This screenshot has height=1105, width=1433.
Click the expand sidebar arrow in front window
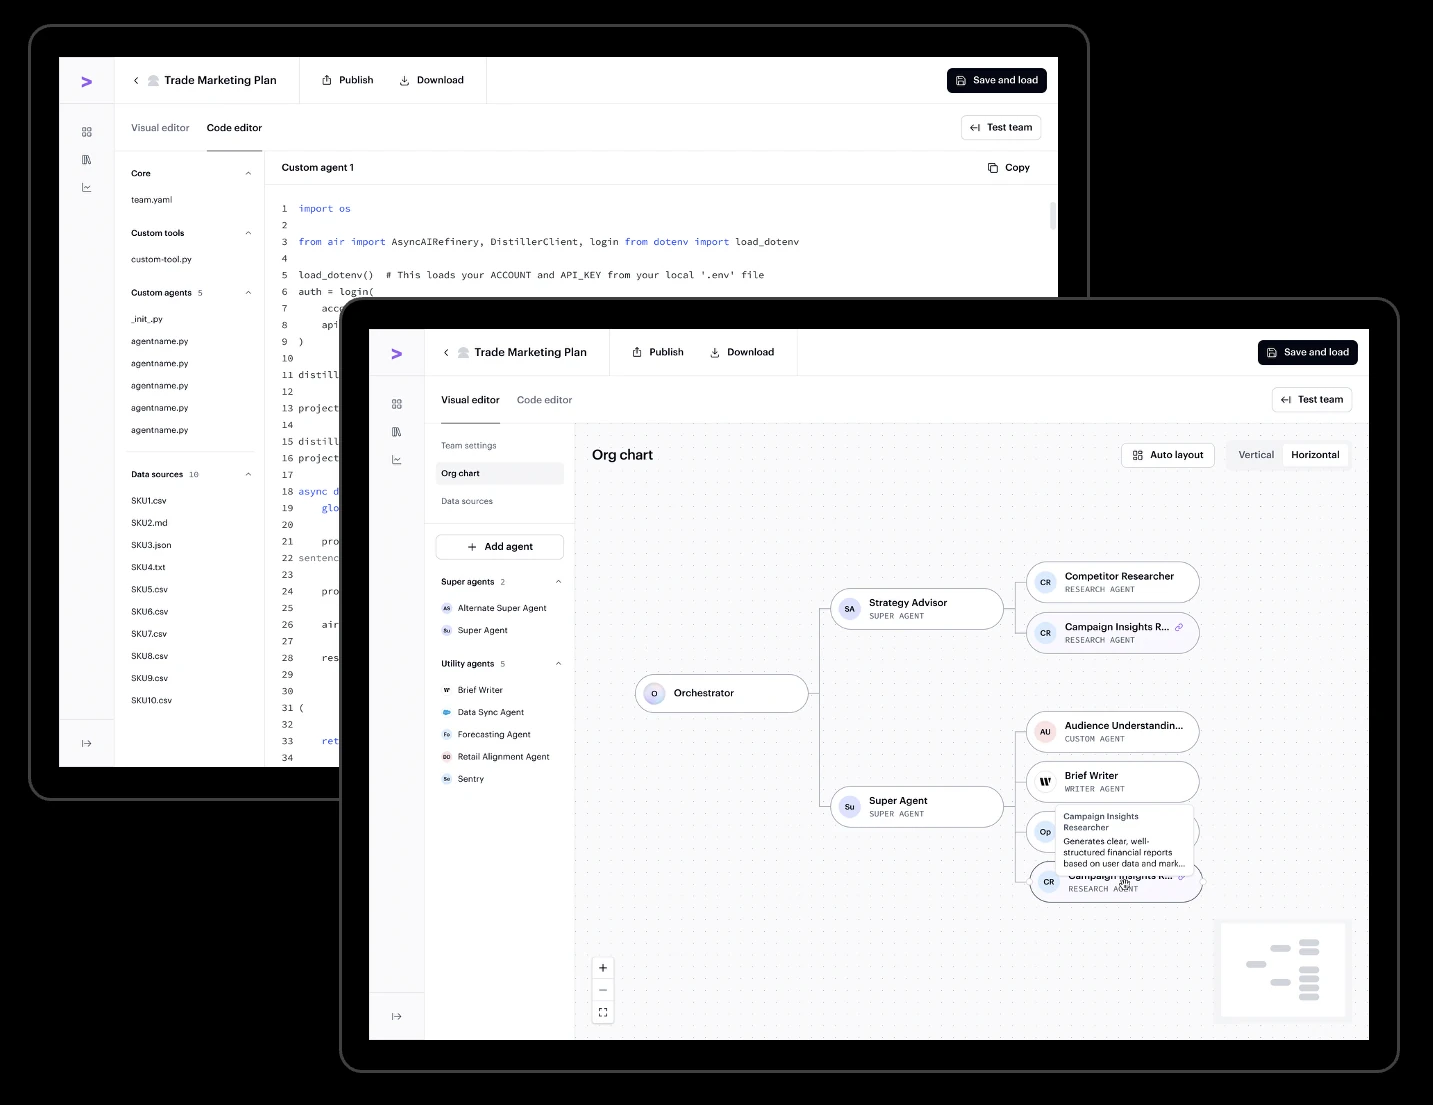click(x=397, y=1016)
